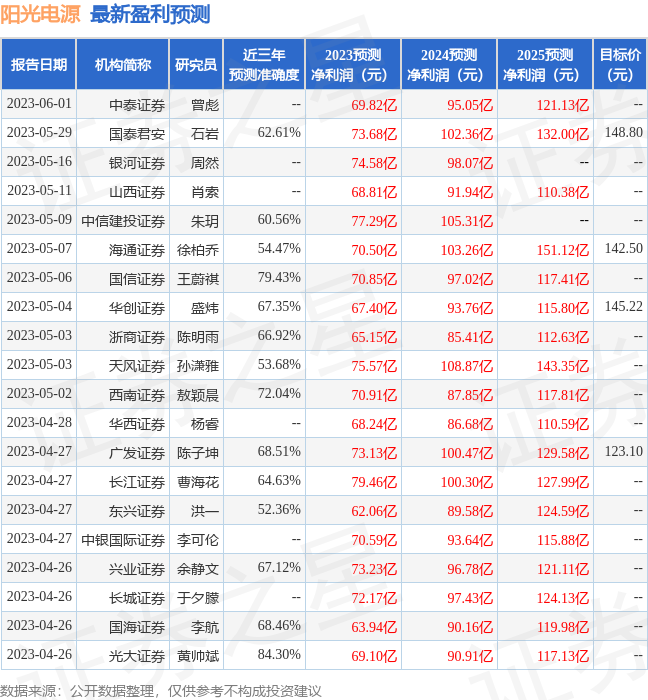
Task: Click institution 长江证券
Action: point(137,483)
